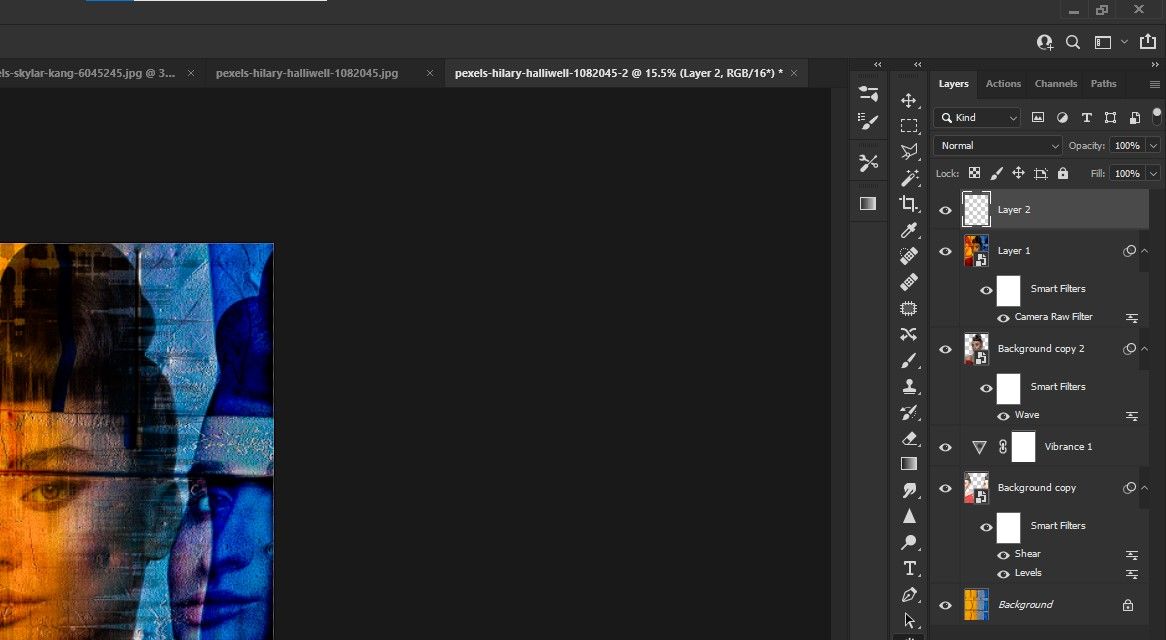Select the Pen tool

(909, 595)
